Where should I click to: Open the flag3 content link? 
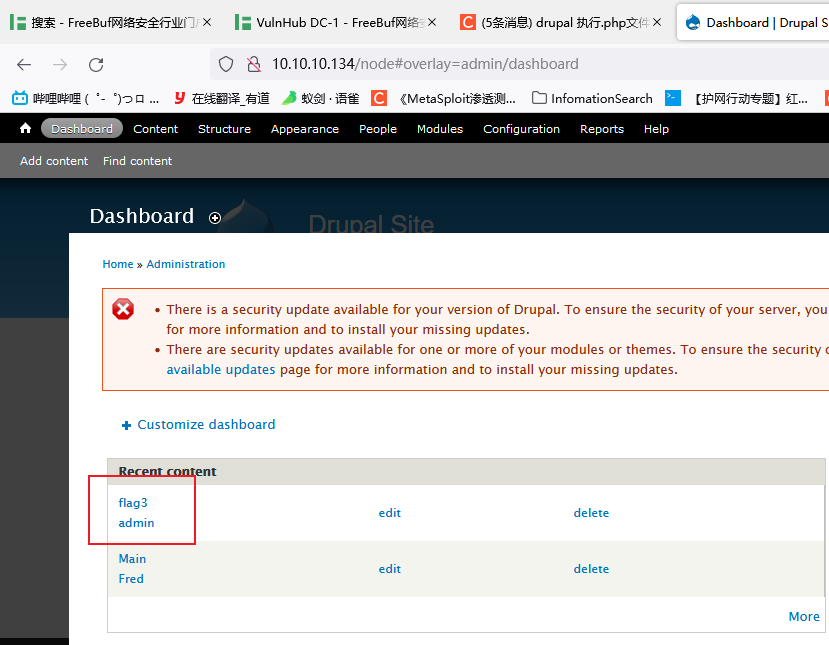click(133, 503)
